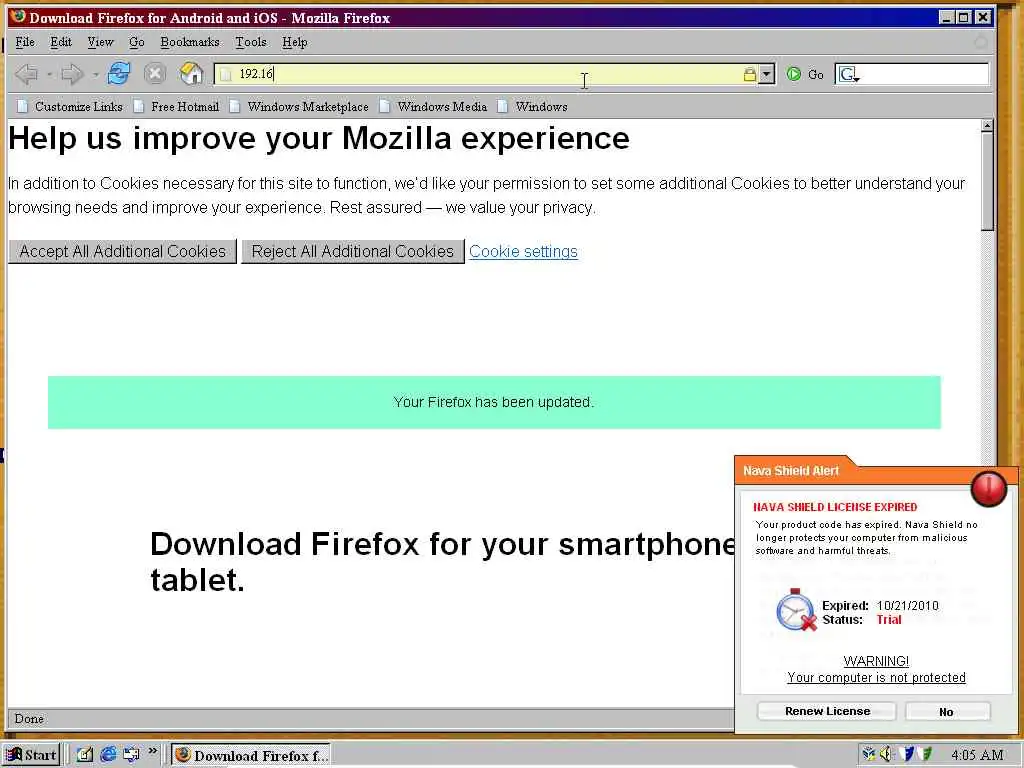
Task: Open the Forward button history dropdown arrow
Action: (x=95, y=75)
